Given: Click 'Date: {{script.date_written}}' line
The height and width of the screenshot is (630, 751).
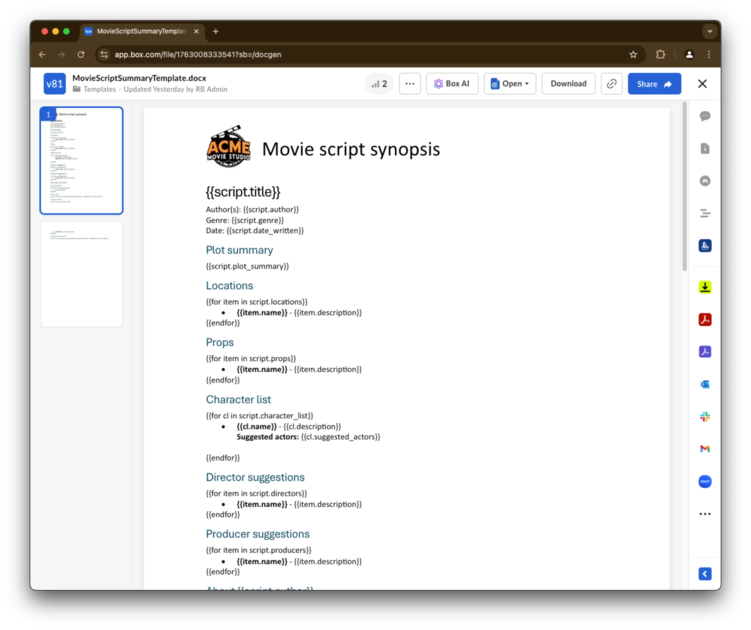Looking at the screenshot, I should pos(255,230).
